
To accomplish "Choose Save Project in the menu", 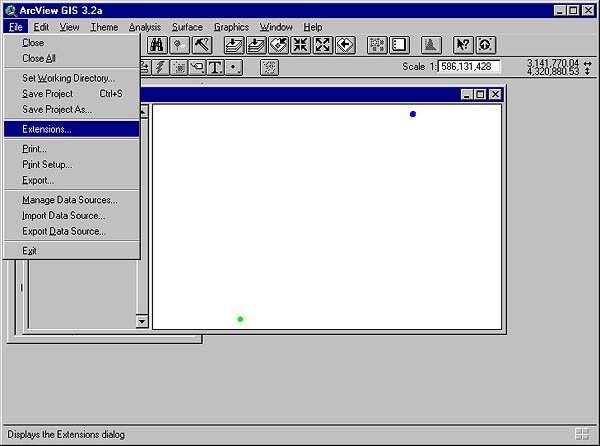I will pos(72,94).
